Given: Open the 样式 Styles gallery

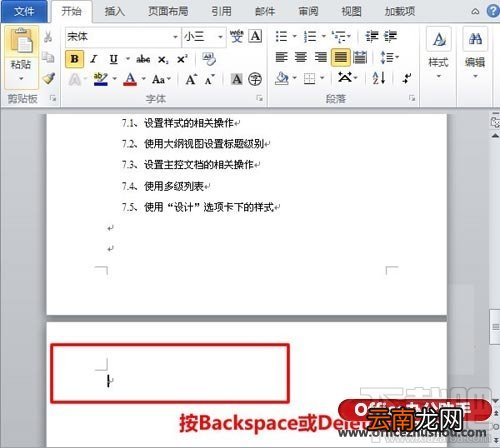Looking at the screenshot, I should [439, 53].
